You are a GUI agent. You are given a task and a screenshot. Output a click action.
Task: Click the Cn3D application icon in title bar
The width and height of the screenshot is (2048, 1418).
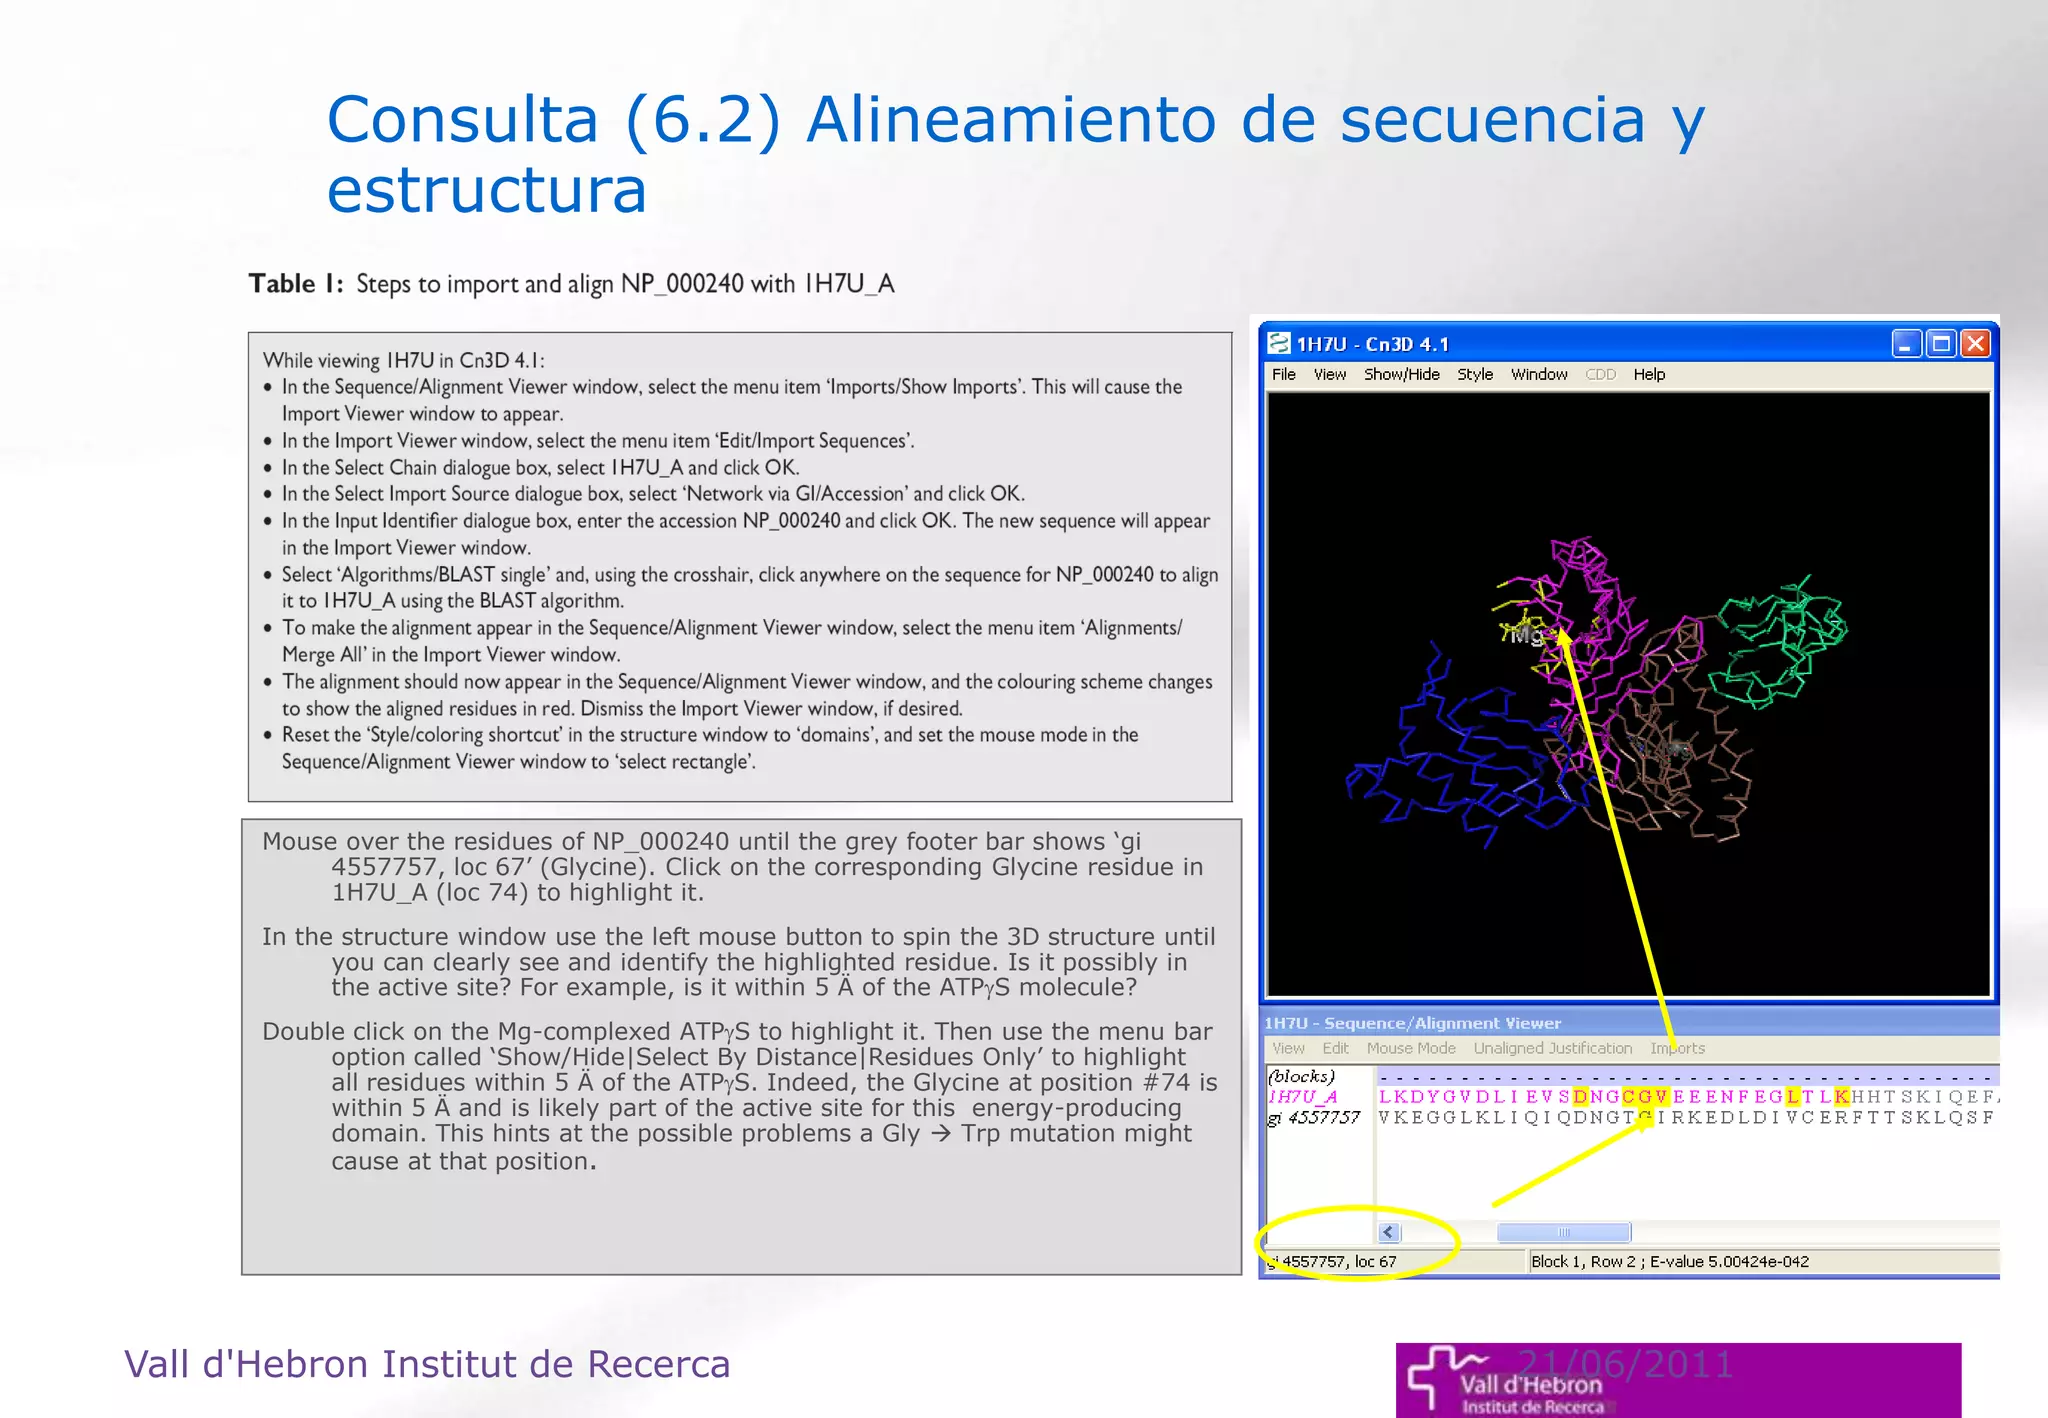[x=1278, y=344]
